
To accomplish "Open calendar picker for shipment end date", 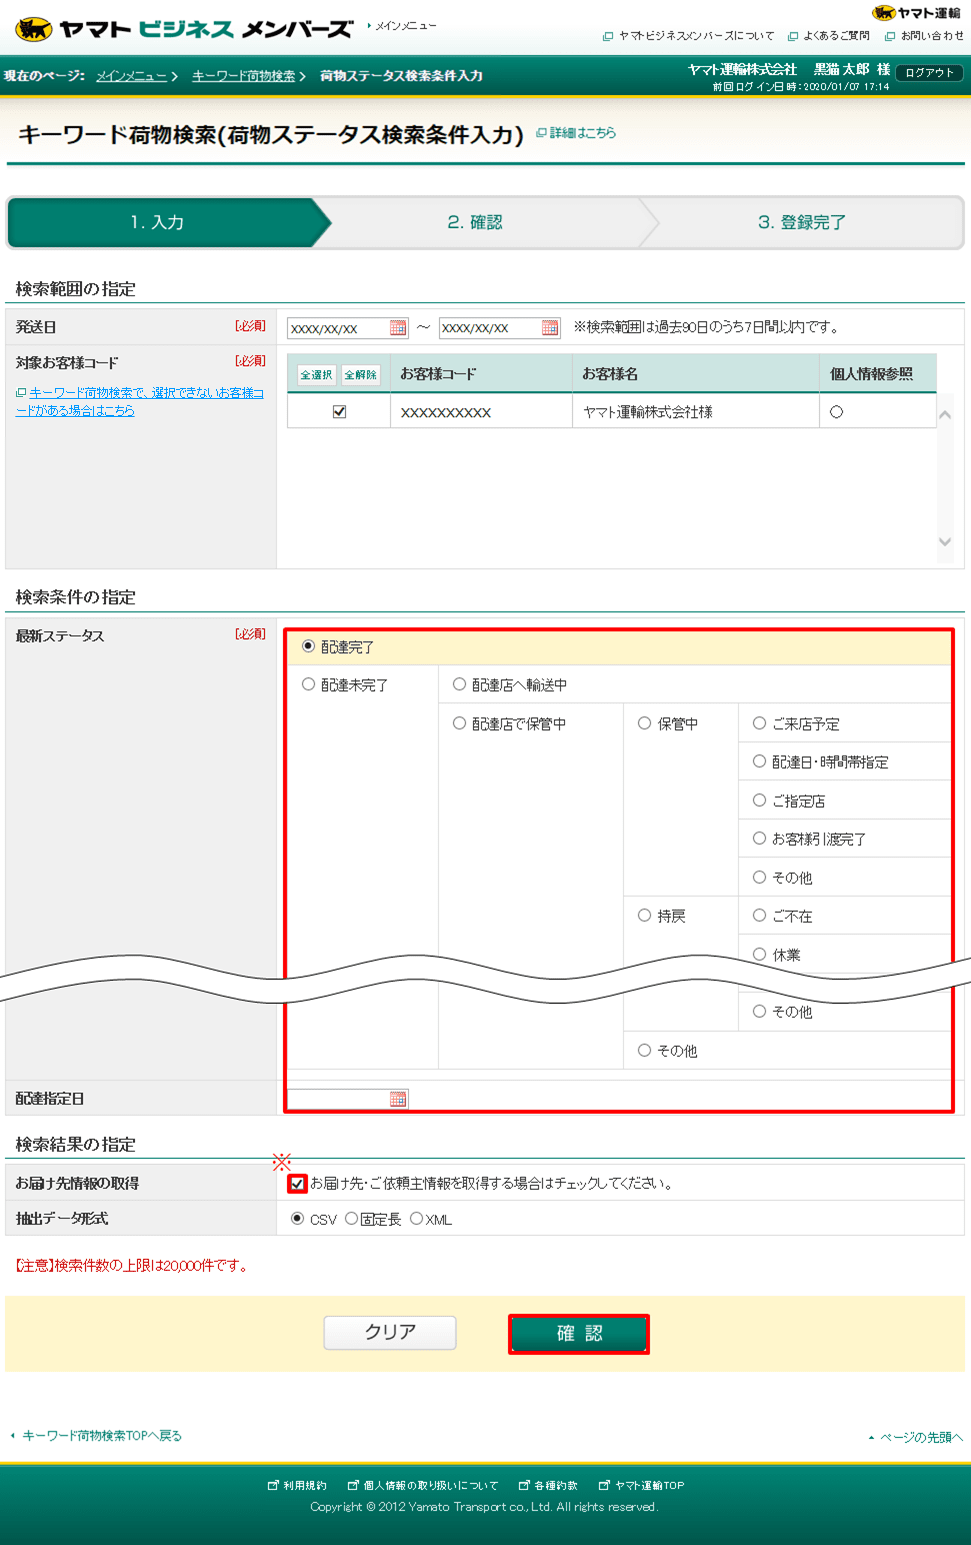I will pyautogui.click(x=550, y=327).
